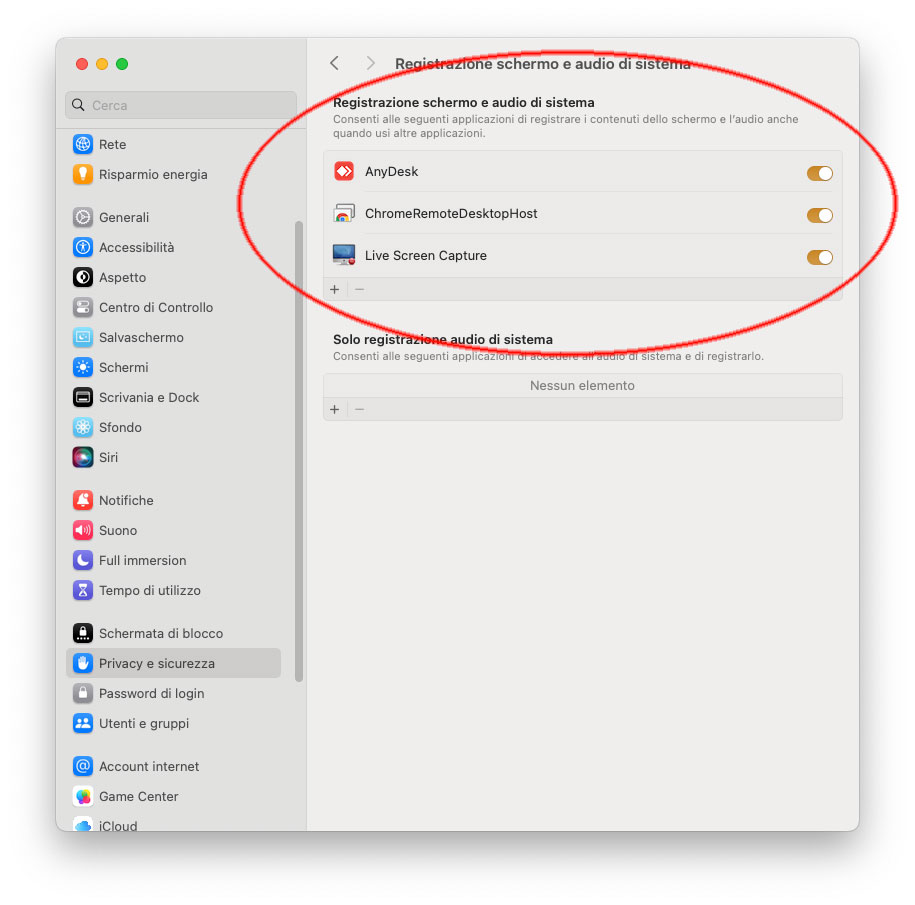Screen dimensions: 915x905
Task: Click the Risparmio energia bulb icon
Action: click(83, 174)
